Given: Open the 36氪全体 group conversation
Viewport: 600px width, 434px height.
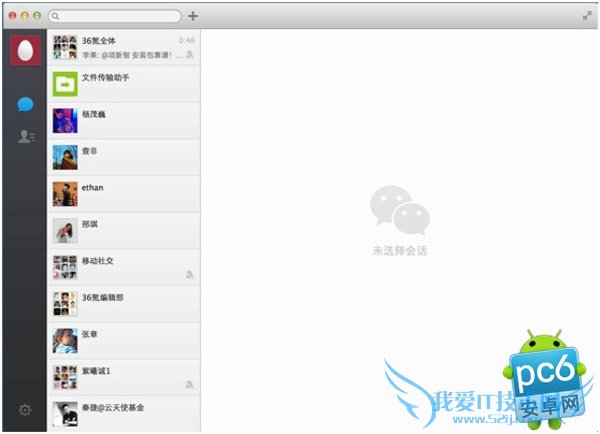Looking at the screenshot, I should [x=124, y=47].
